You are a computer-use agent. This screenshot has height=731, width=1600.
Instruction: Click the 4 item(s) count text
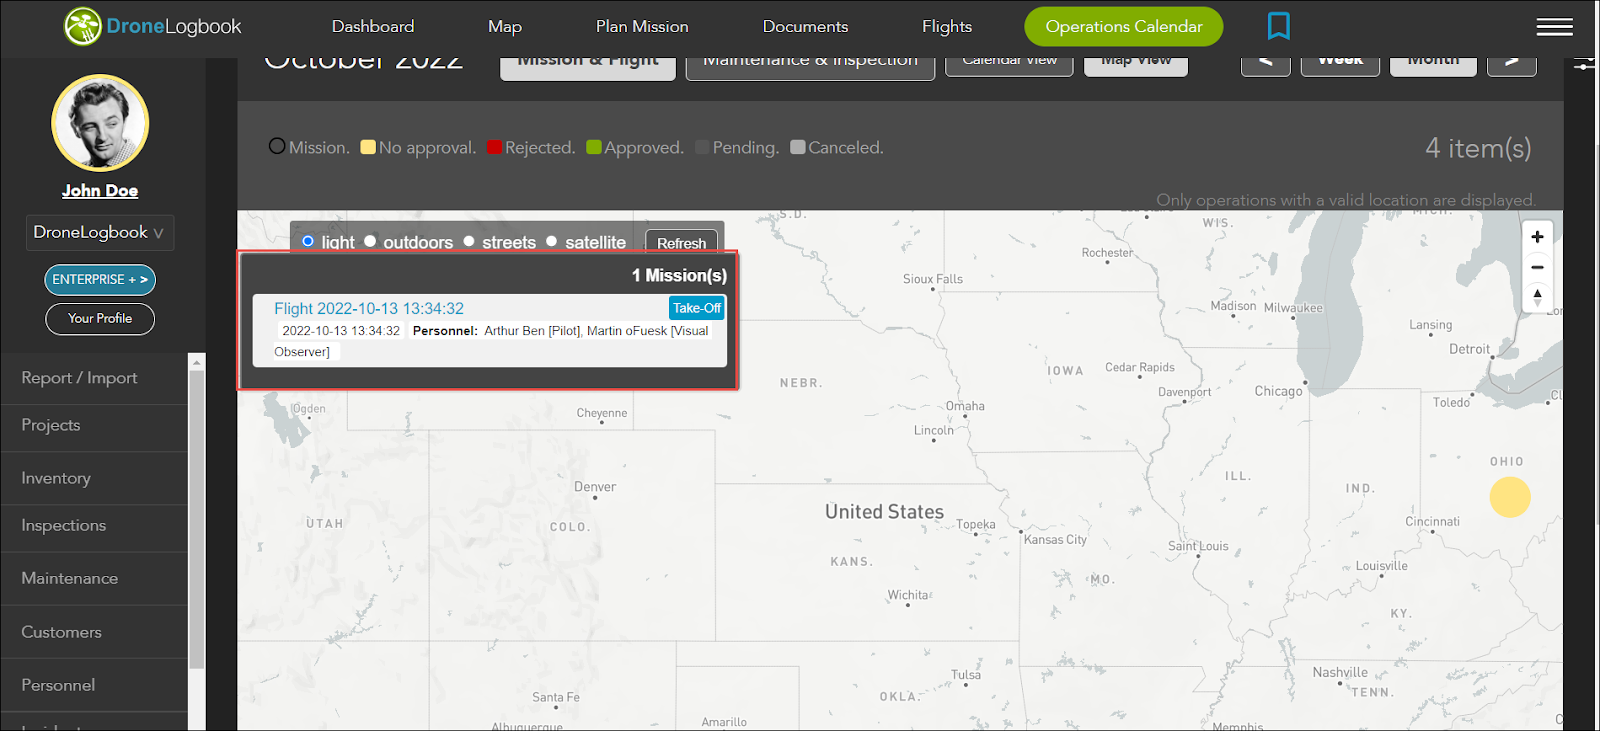pos(1478,148)
